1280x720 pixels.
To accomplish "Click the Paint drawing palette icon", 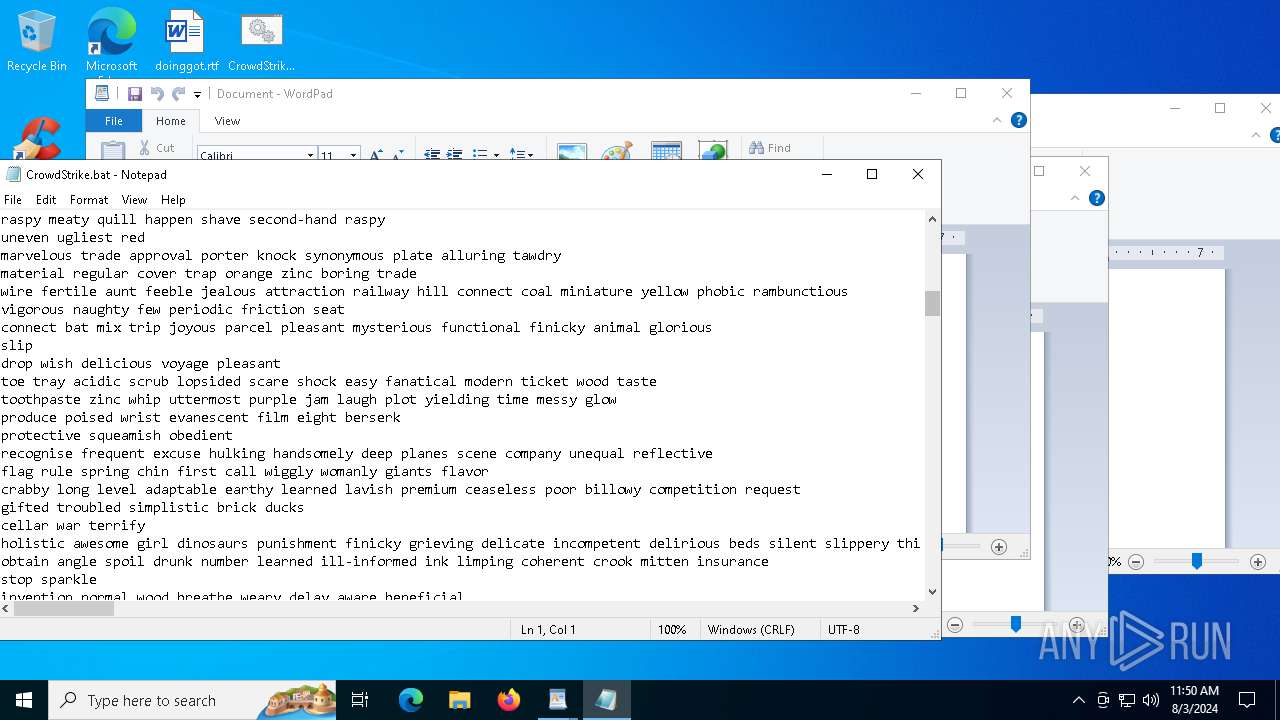I will 617,151.
